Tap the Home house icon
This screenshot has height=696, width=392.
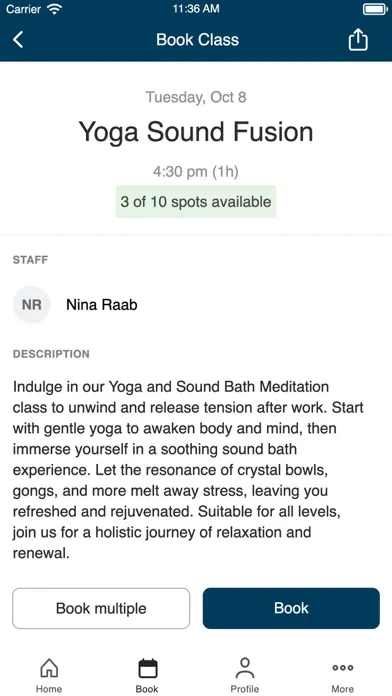point(49,668)
